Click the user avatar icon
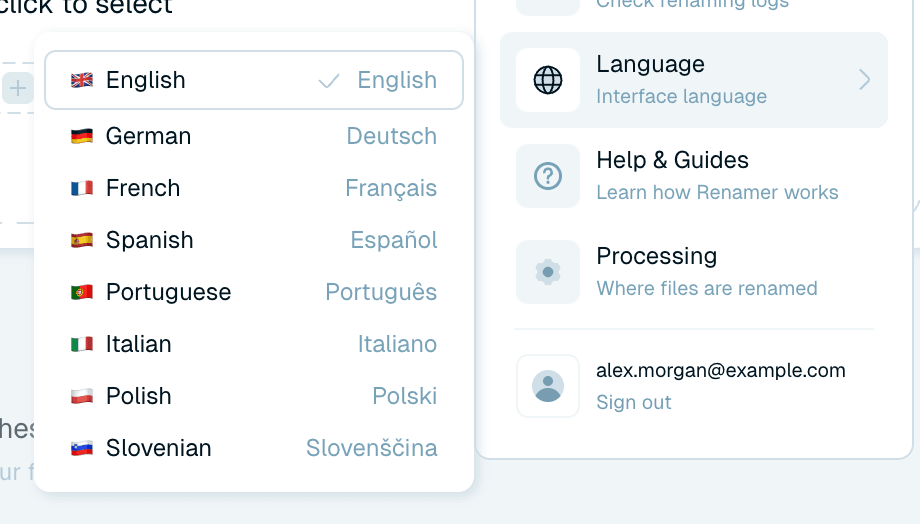The image size is (920, 524). pos(548,386)
